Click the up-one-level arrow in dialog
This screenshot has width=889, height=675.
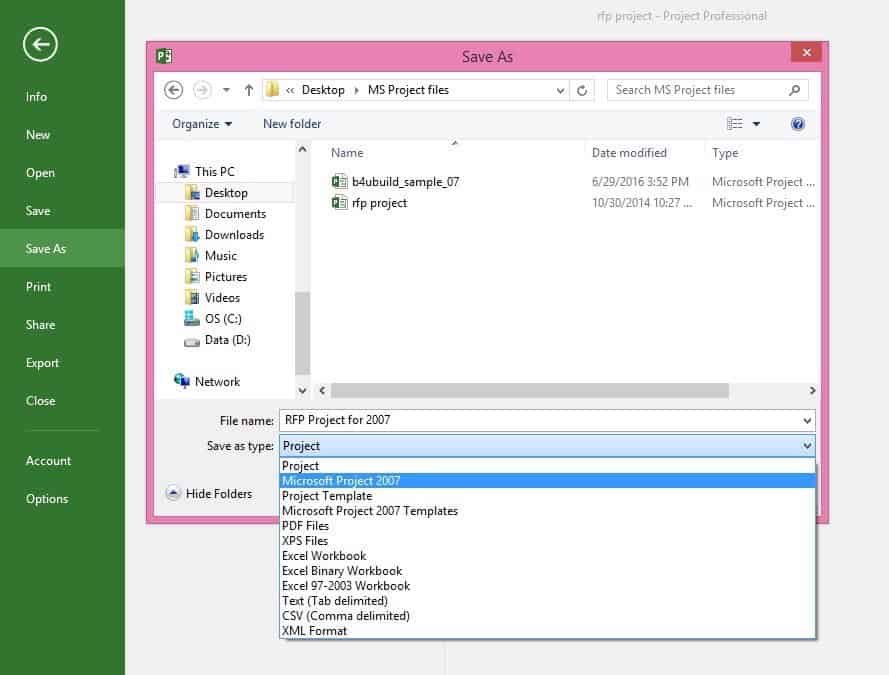click(x=249, y=90)
